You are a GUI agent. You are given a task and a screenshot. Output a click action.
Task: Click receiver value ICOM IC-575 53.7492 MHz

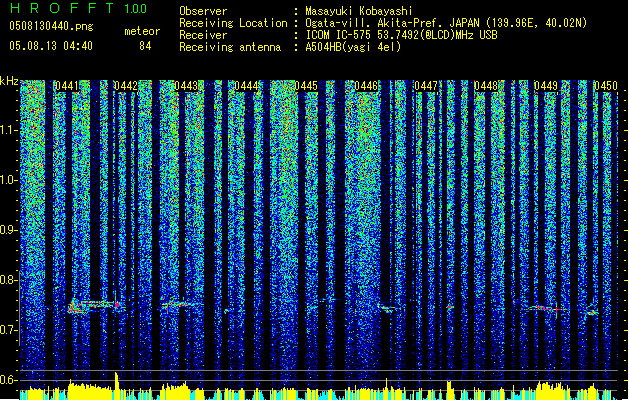tap(401, 35)
